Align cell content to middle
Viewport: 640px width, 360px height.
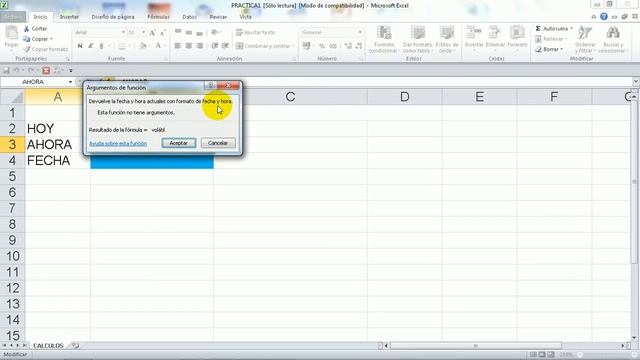tap(189, 32)
